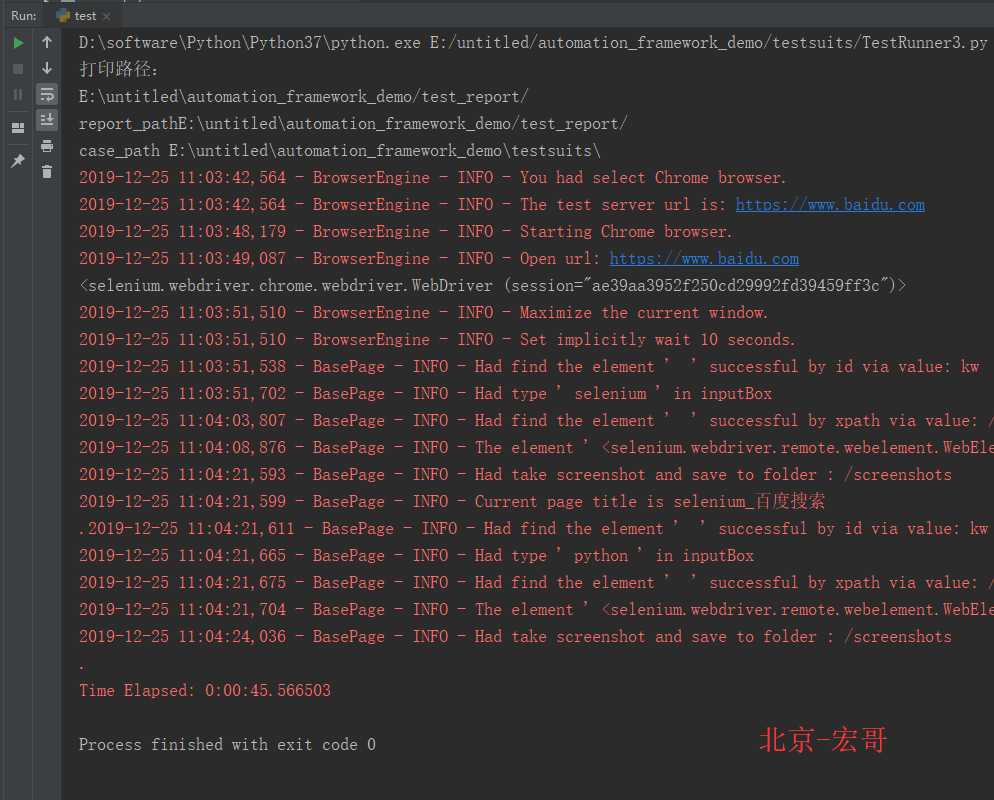Click the Up the stack trace arrow
This screenshot has height=800, width=994.
coord(47,42)
